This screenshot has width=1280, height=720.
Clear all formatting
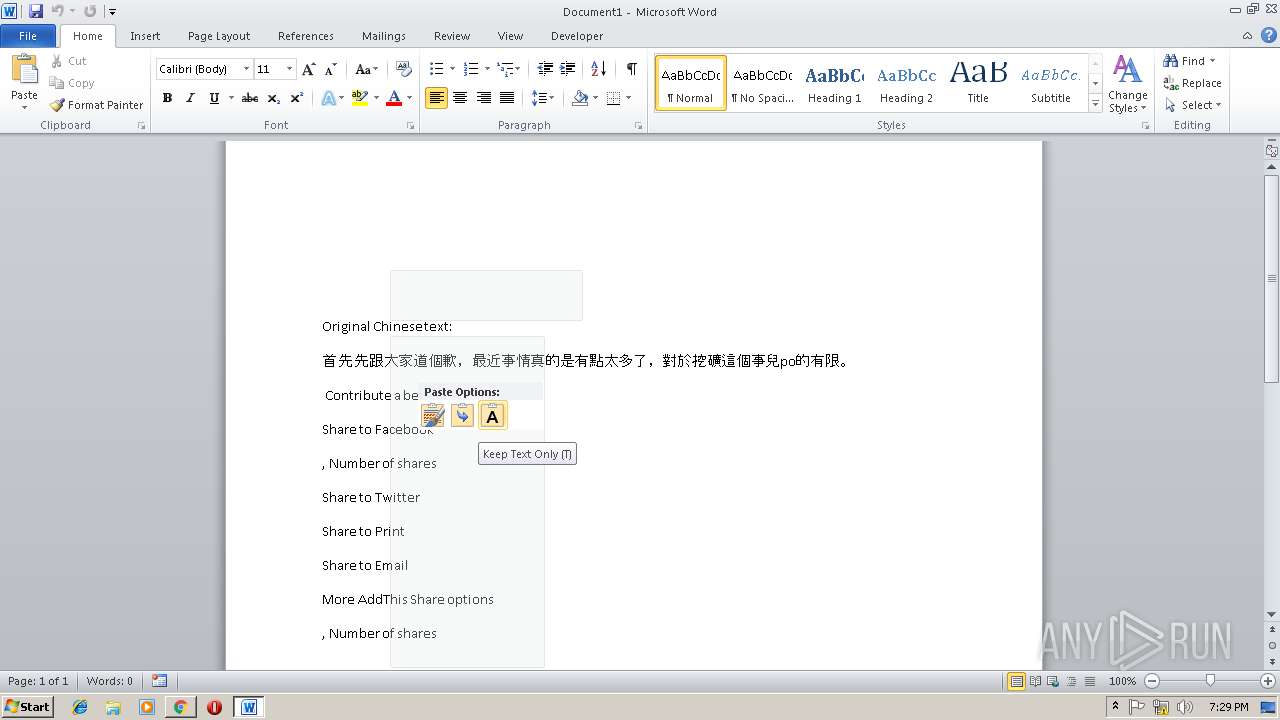[404, 69]
